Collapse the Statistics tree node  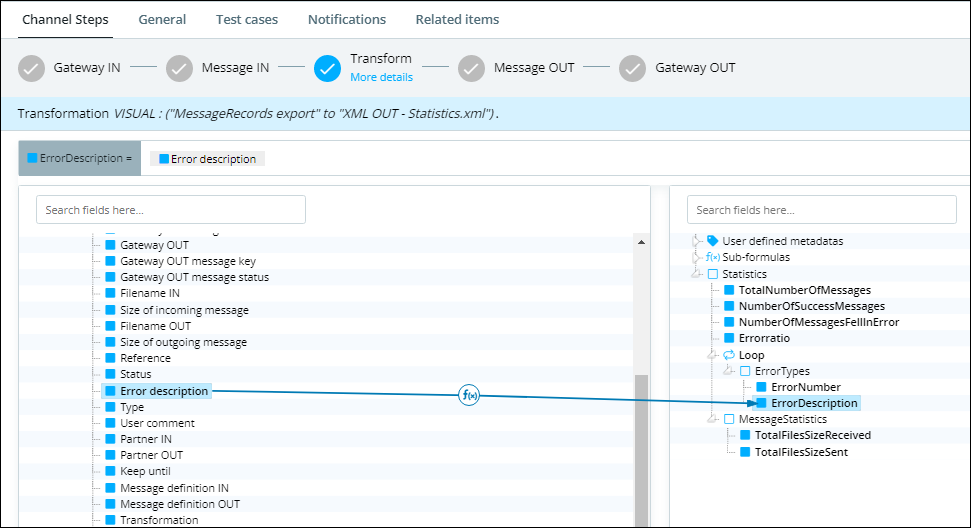pos(697,274)
